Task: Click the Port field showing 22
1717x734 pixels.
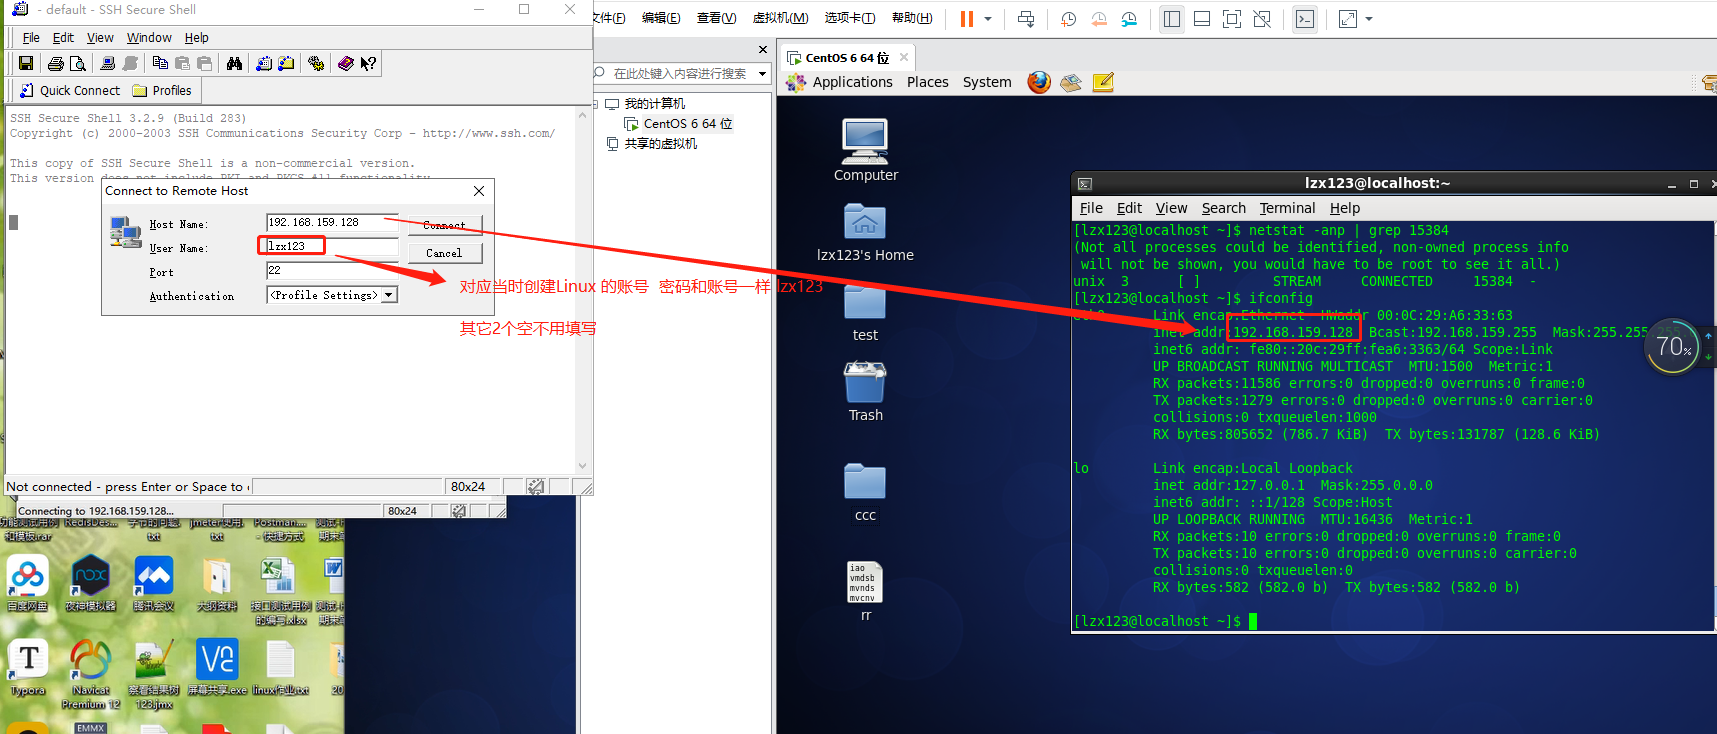Action: (x=332, y=270)
